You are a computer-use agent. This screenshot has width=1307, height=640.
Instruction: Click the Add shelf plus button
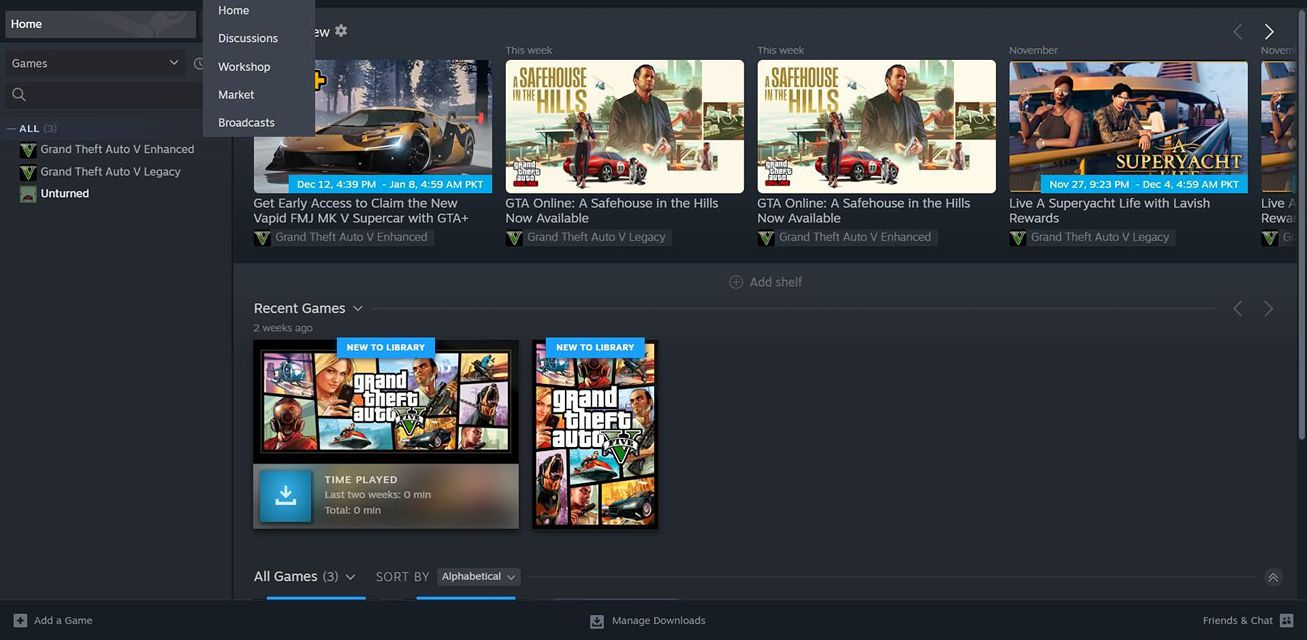[x=736, y=282]
